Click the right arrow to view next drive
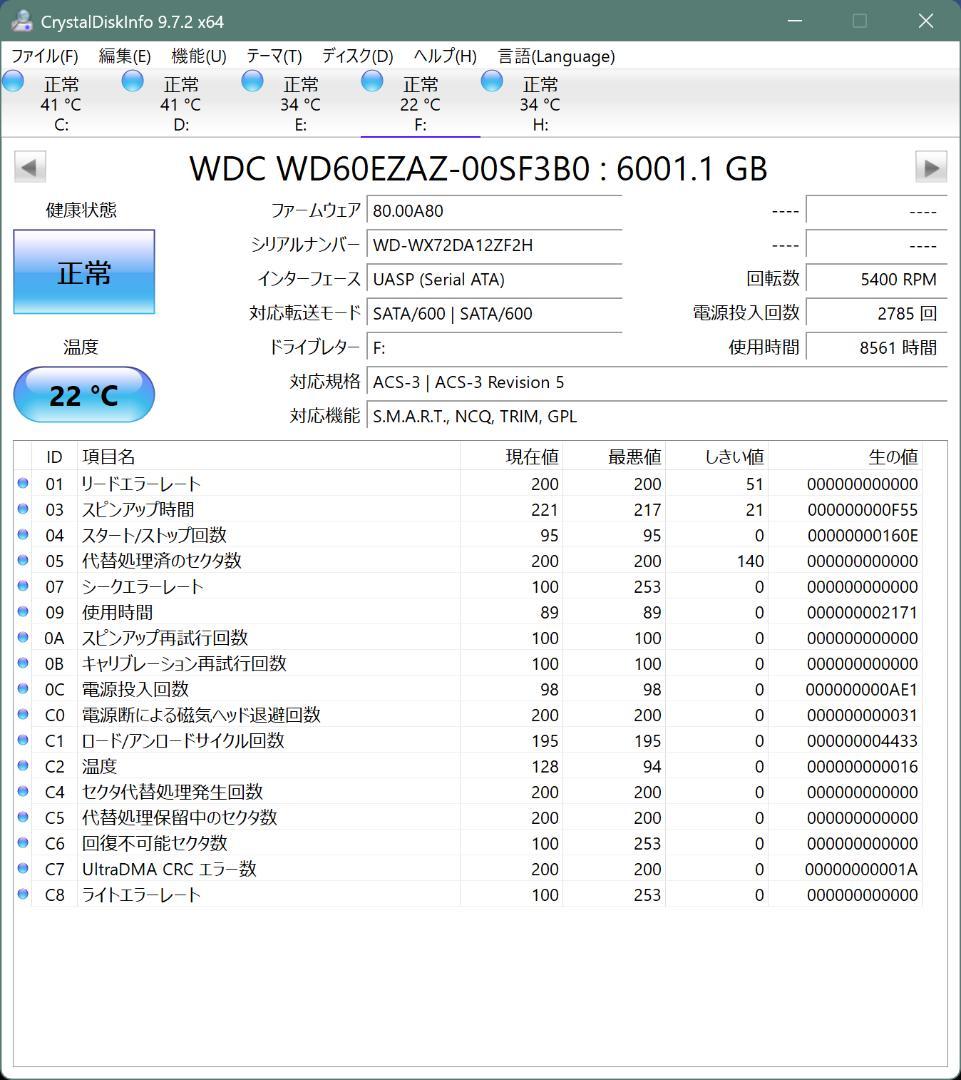 932,167
